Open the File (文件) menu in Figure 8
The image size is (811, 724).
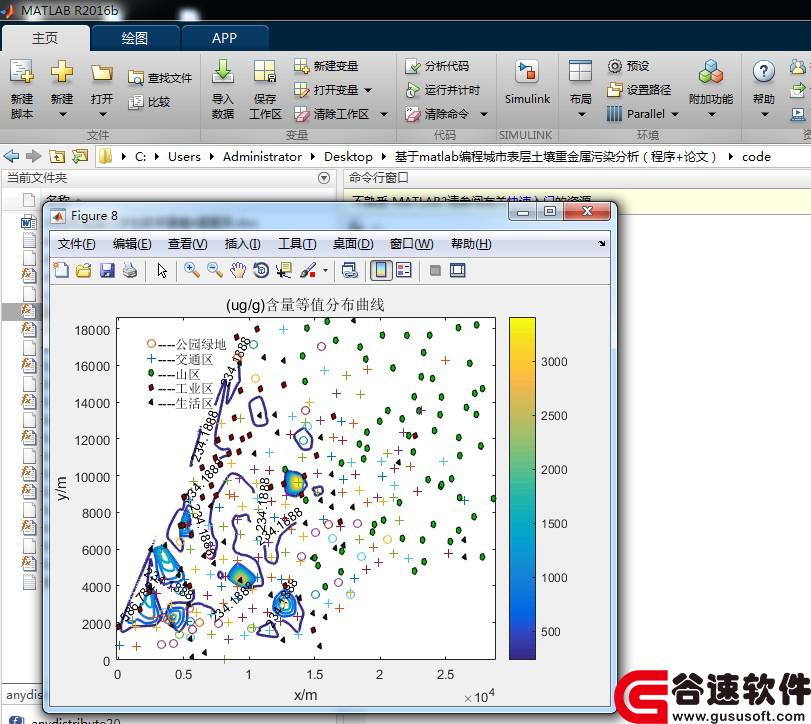point(76,244)
